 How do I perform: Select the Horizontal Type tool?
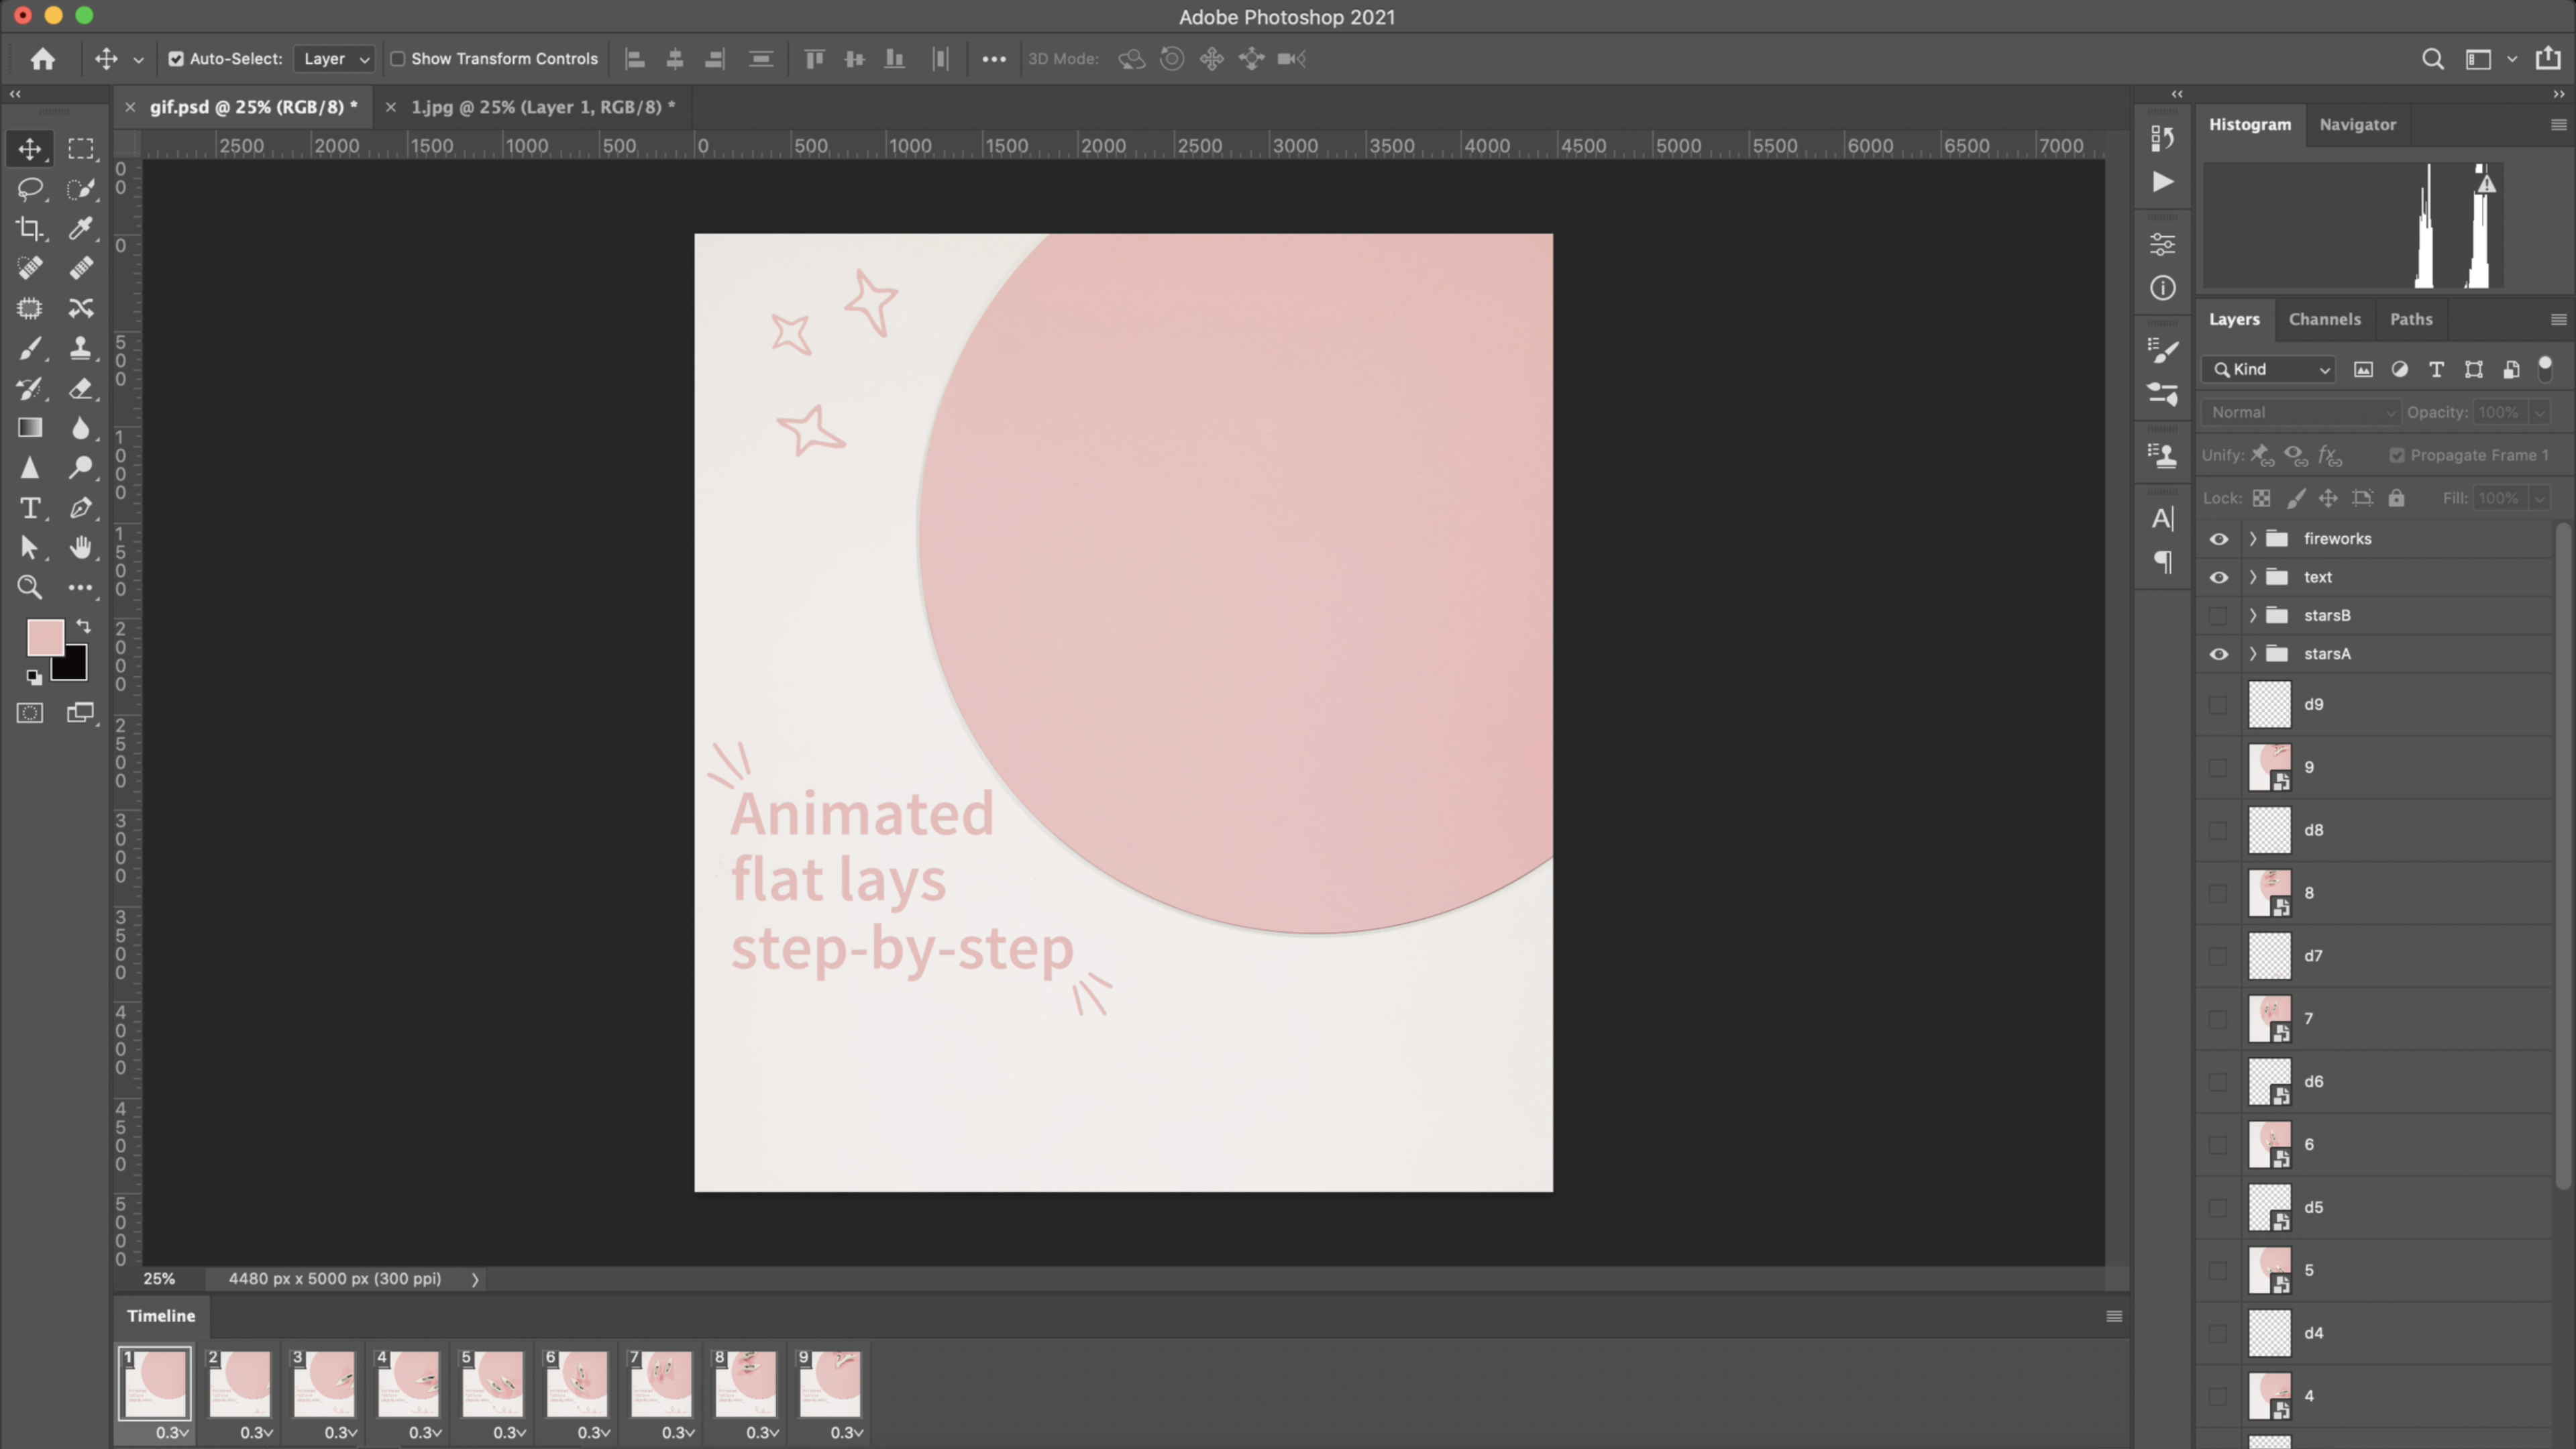29,508
